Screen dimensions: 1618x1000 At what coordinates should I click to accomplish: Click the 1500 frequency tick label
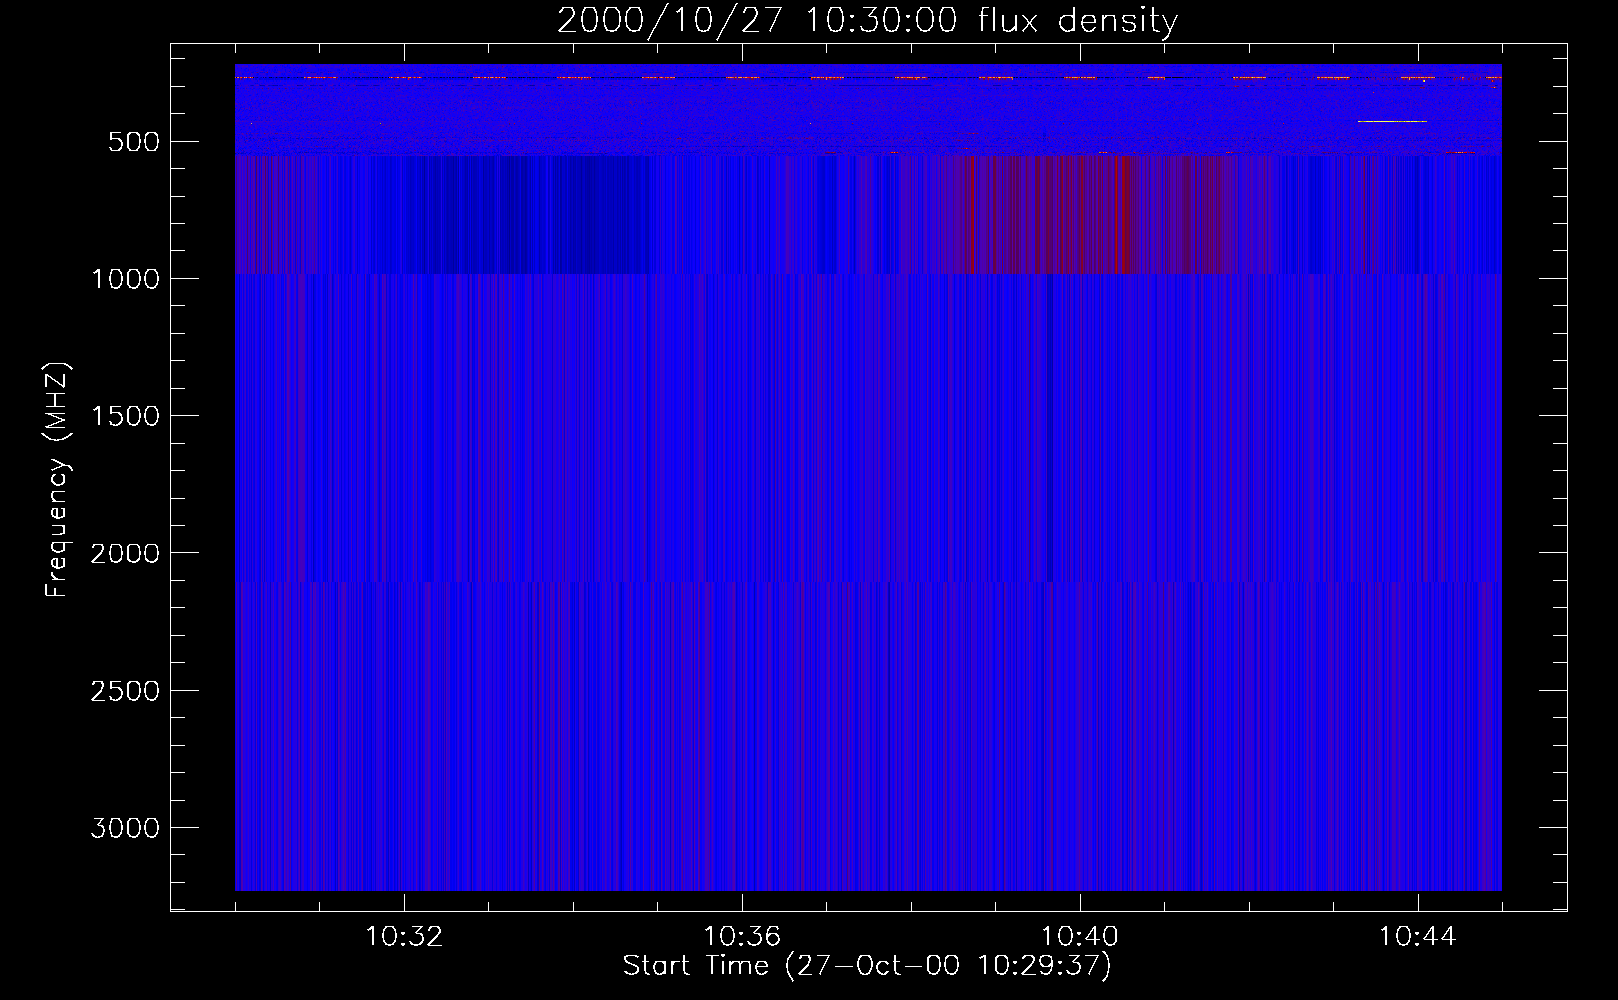125,416
